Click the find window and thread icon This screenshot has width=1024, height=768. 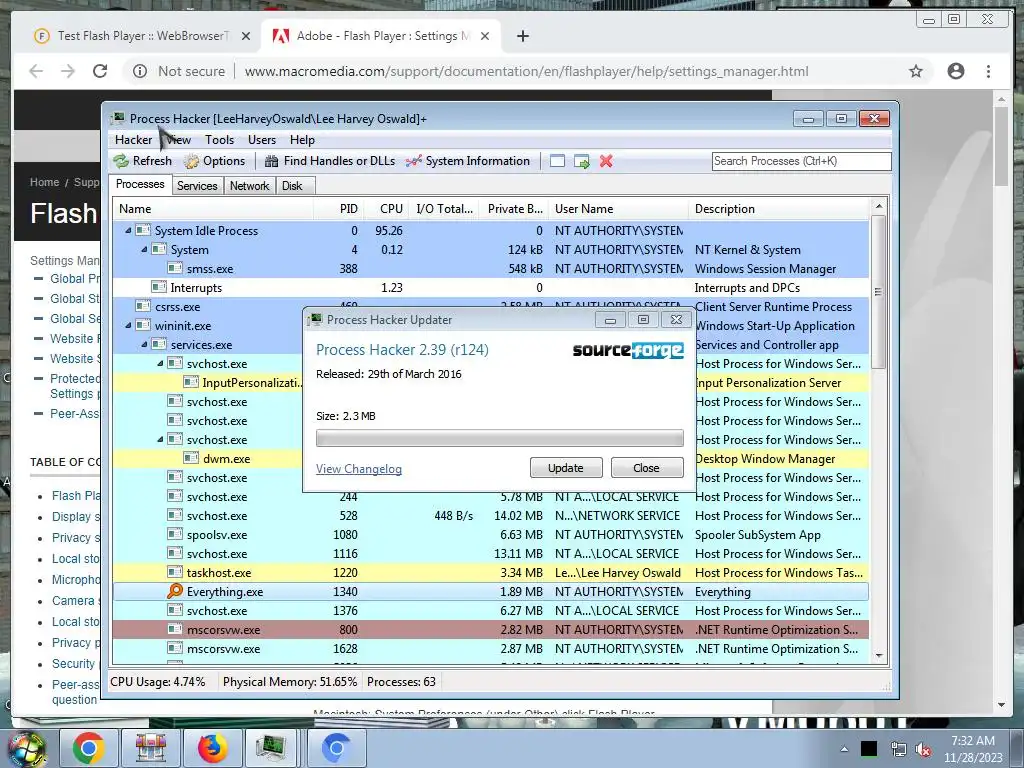pos(581,161)
